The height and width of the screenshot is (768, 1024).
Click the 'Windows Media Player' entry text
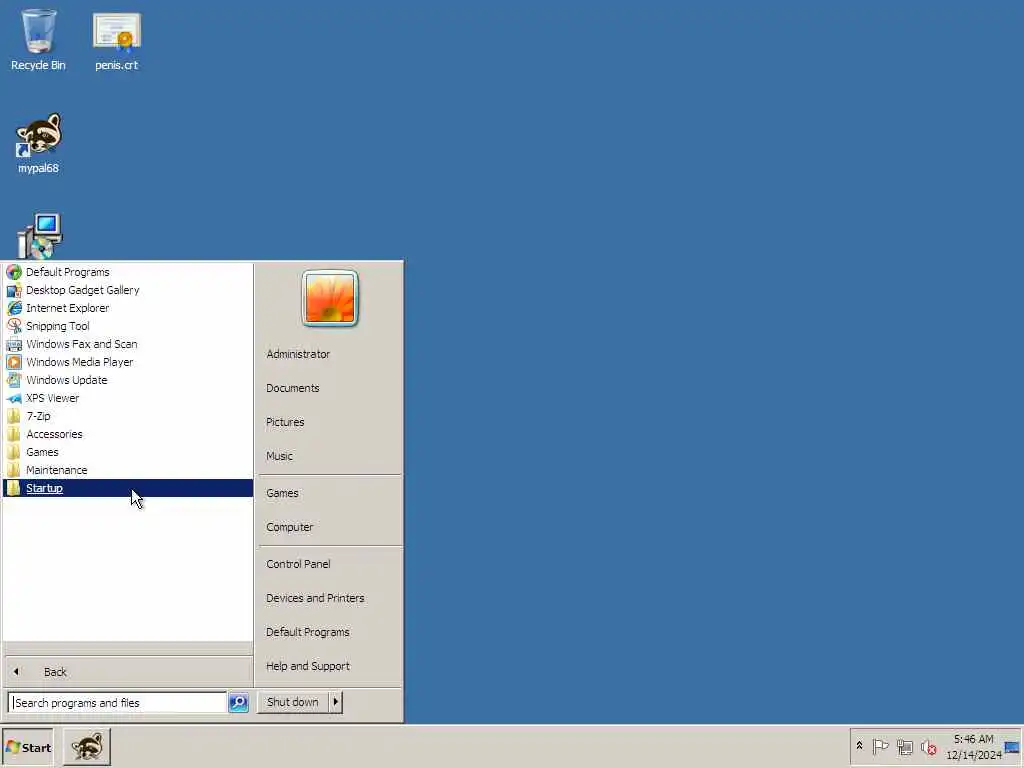[80, 362]
